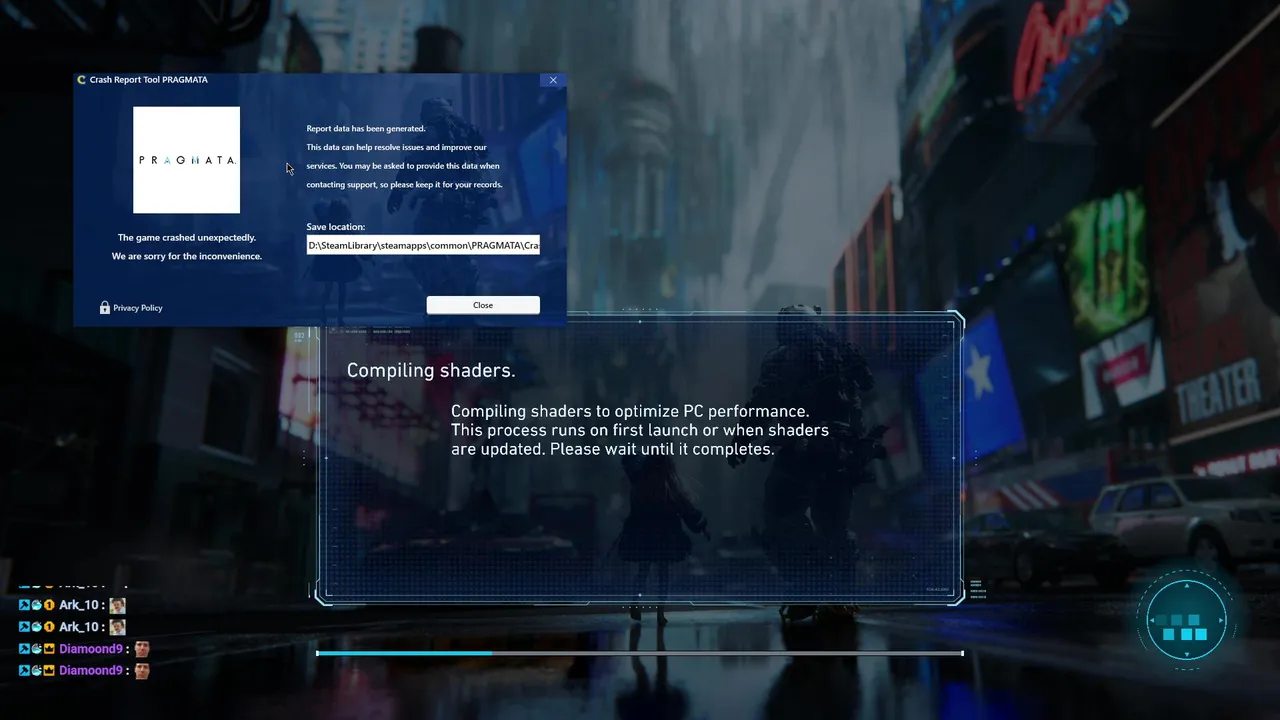This screenshot has width=1280, height=720.
Task: Click the Close button in crash dialog
Action: pos(483,305)
